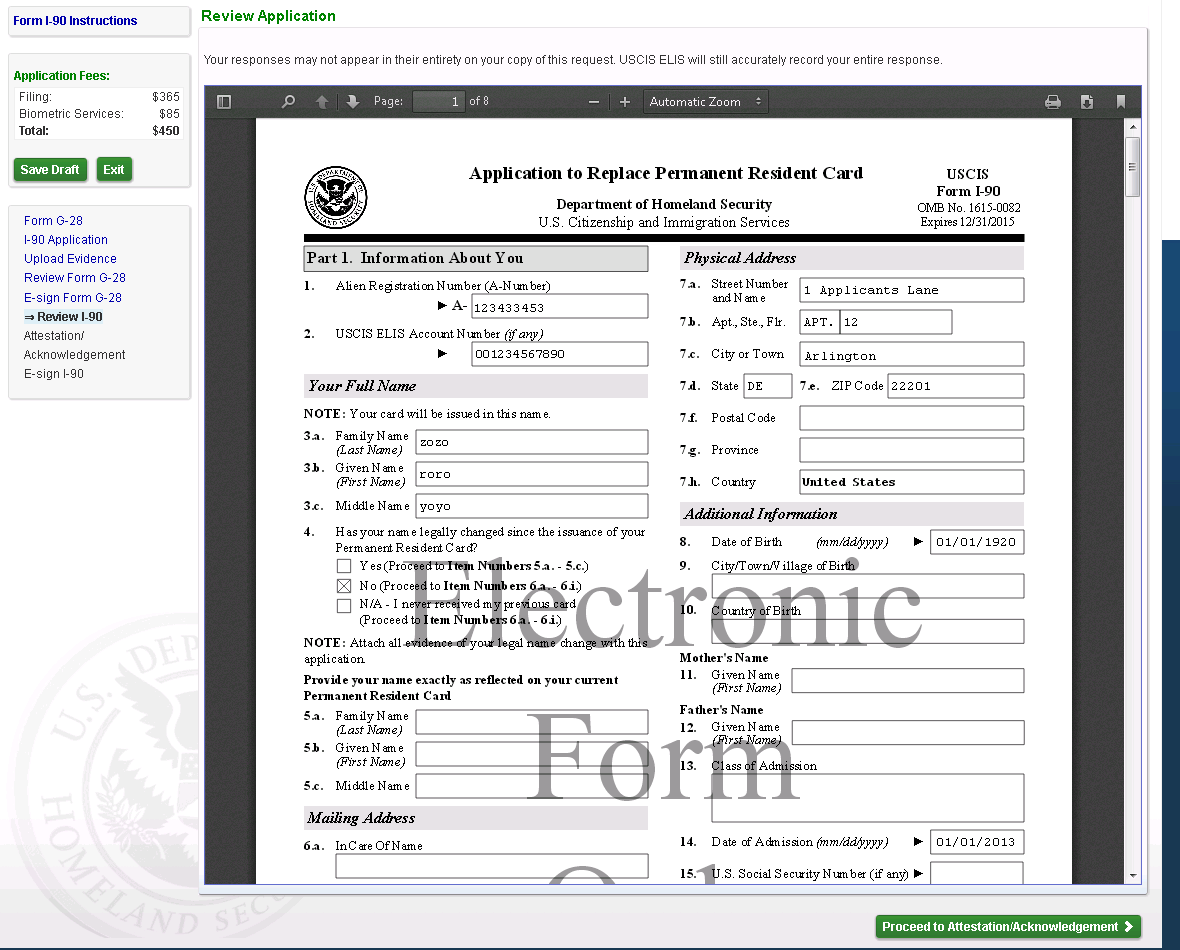Screen dimensions: 1180x950
Task: Zoom out using the minus icon
Action: (x=594, y=101)
